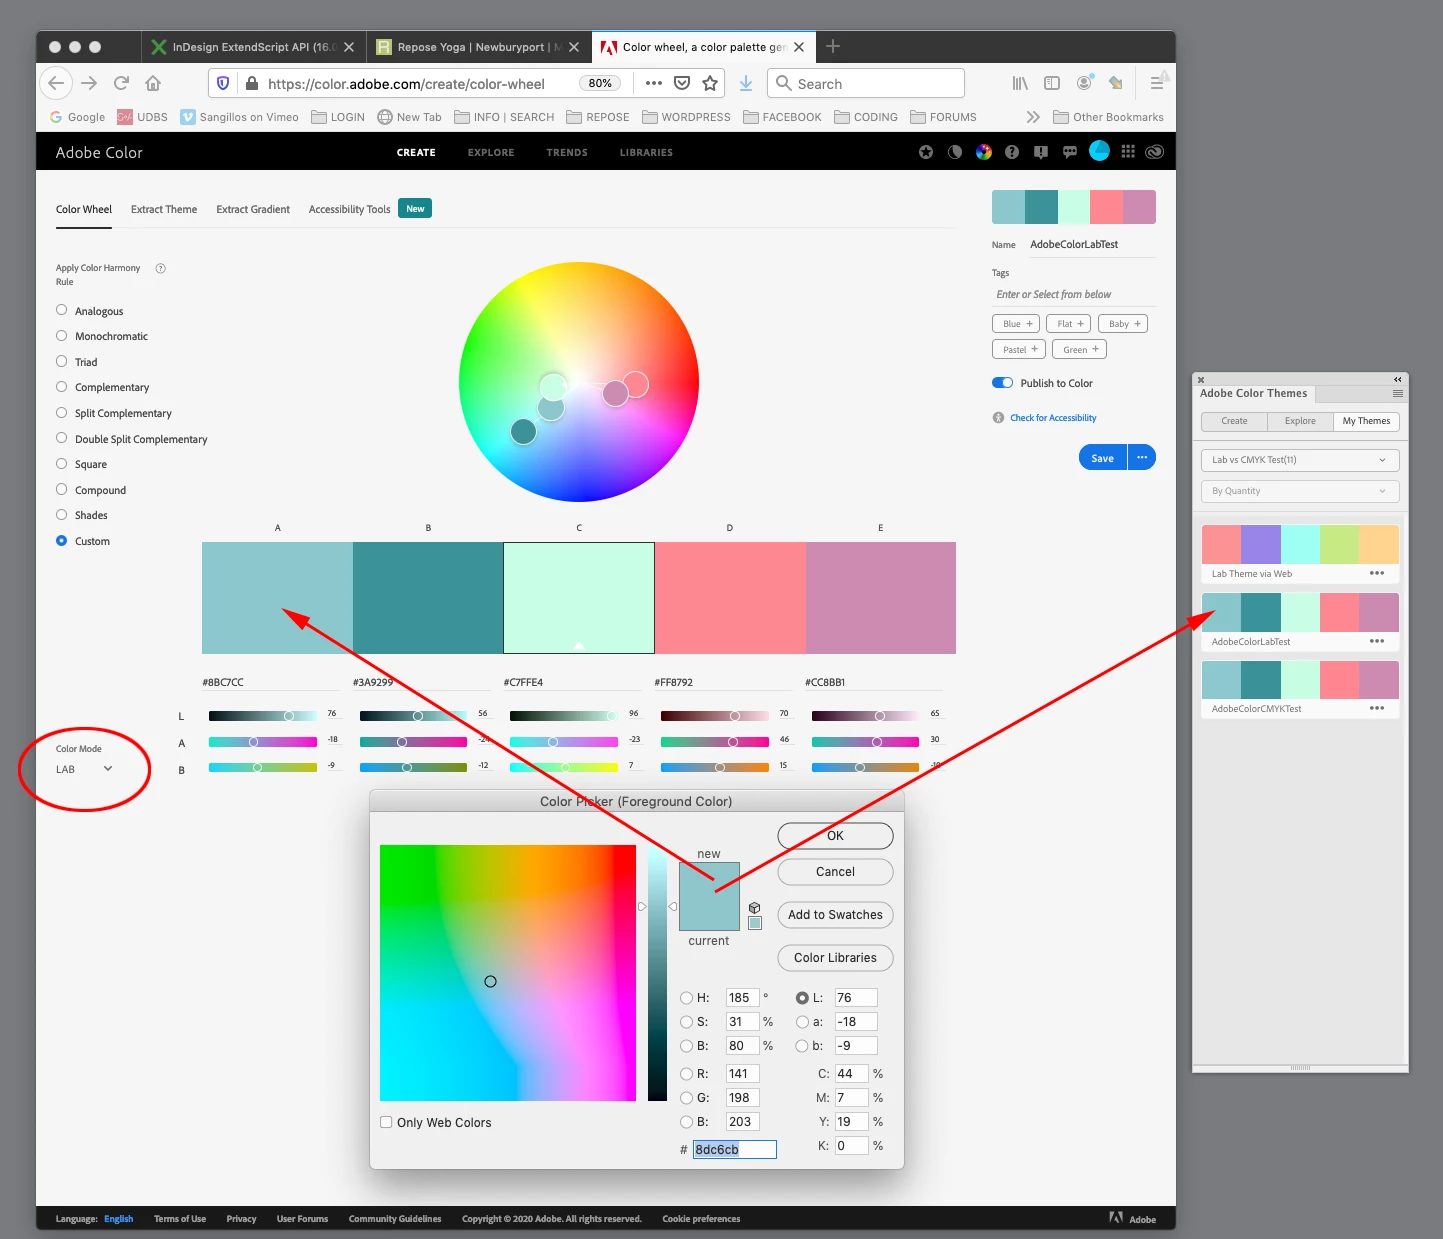Viewport: 1443px width, 1239px height.
Task: Bookmark this page with the star icon
Action: 710,83
